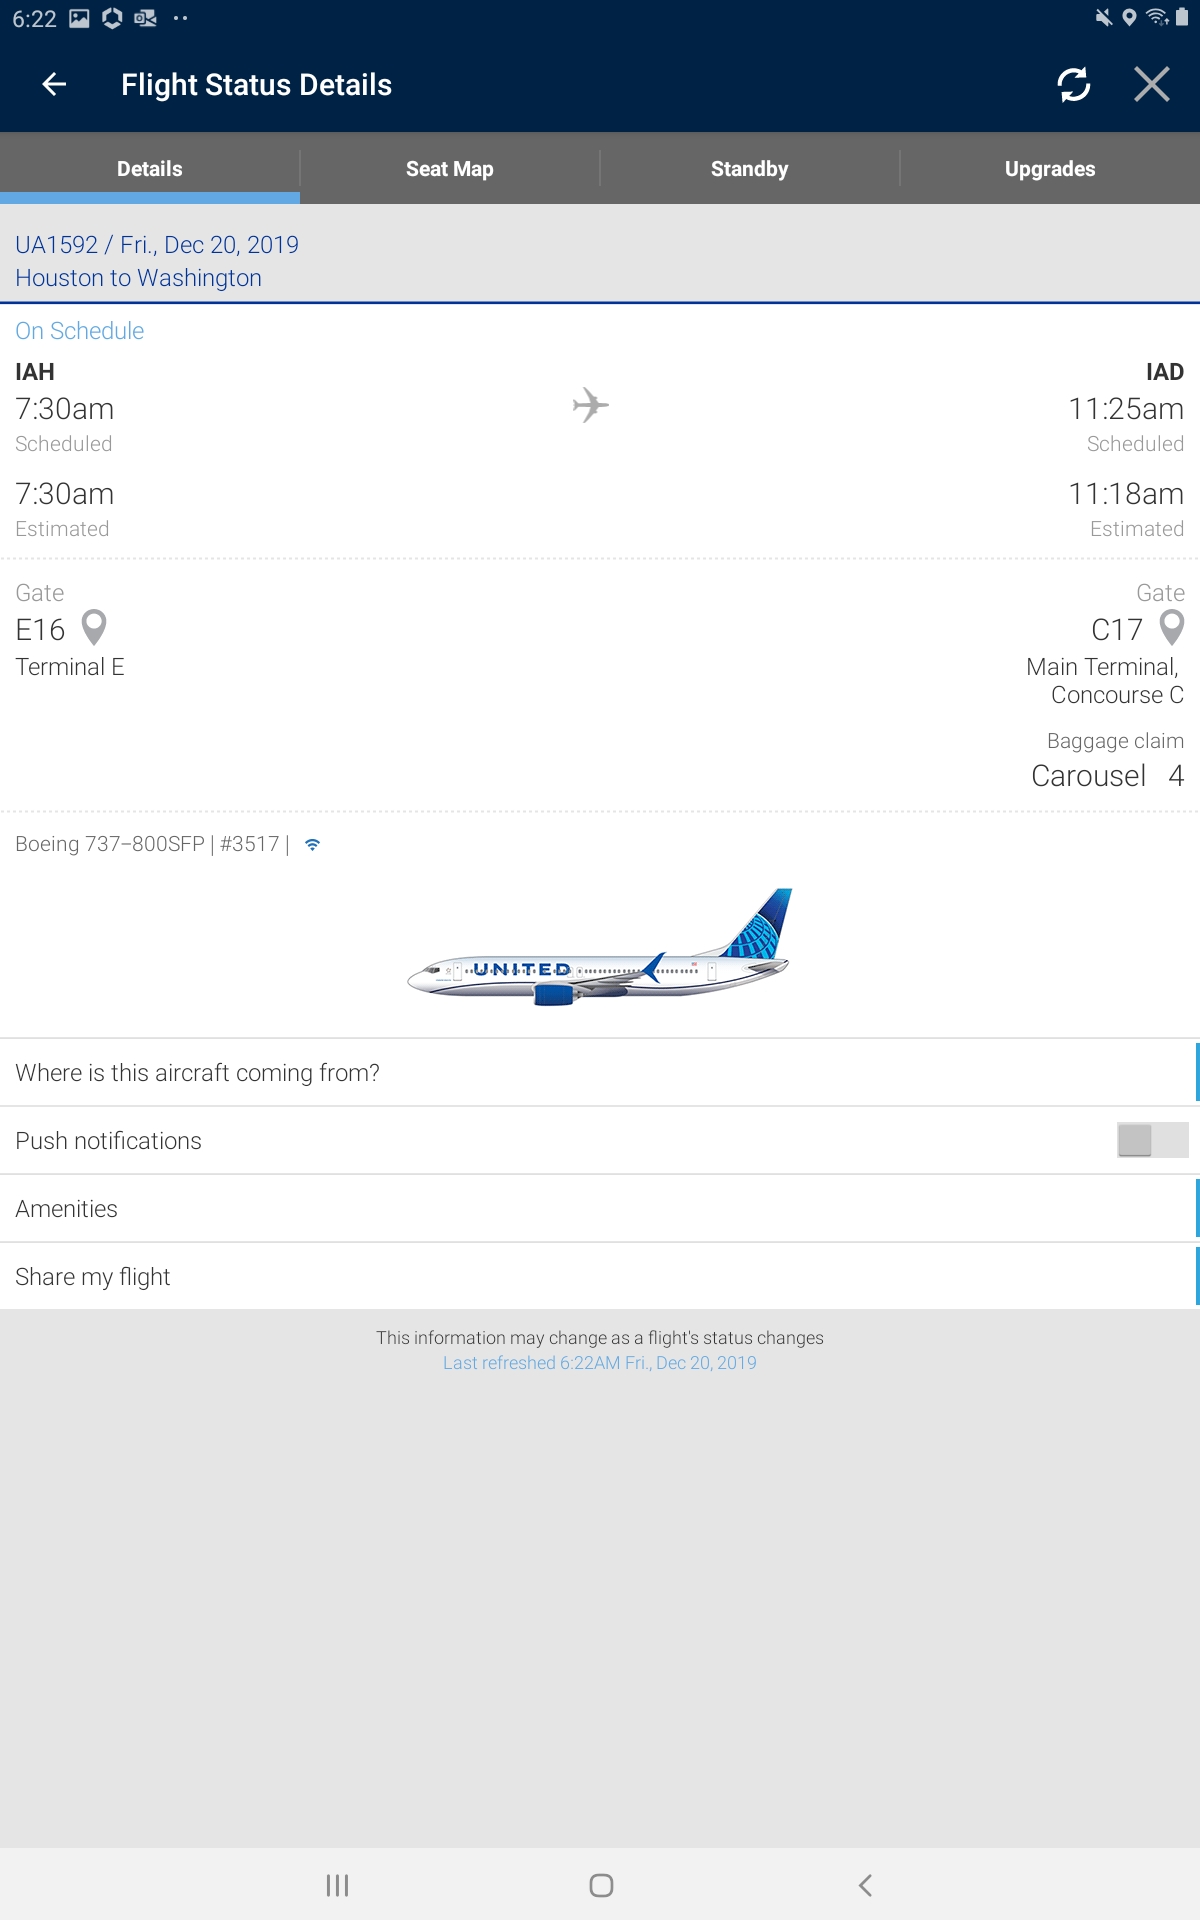This screenshot has height=1920, width=1200.
Task: Toggle Push notifications switch
Action: (1152, 1140)
